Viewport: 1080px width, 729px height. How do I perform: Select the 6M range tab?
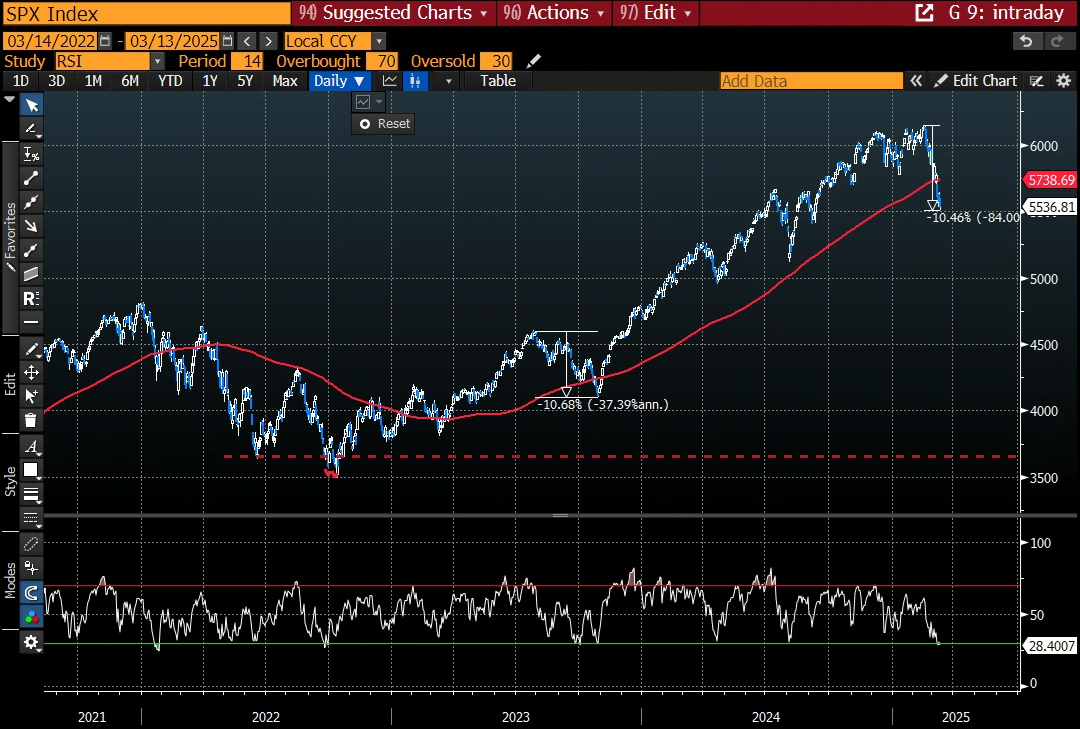[x=129, y=81]
